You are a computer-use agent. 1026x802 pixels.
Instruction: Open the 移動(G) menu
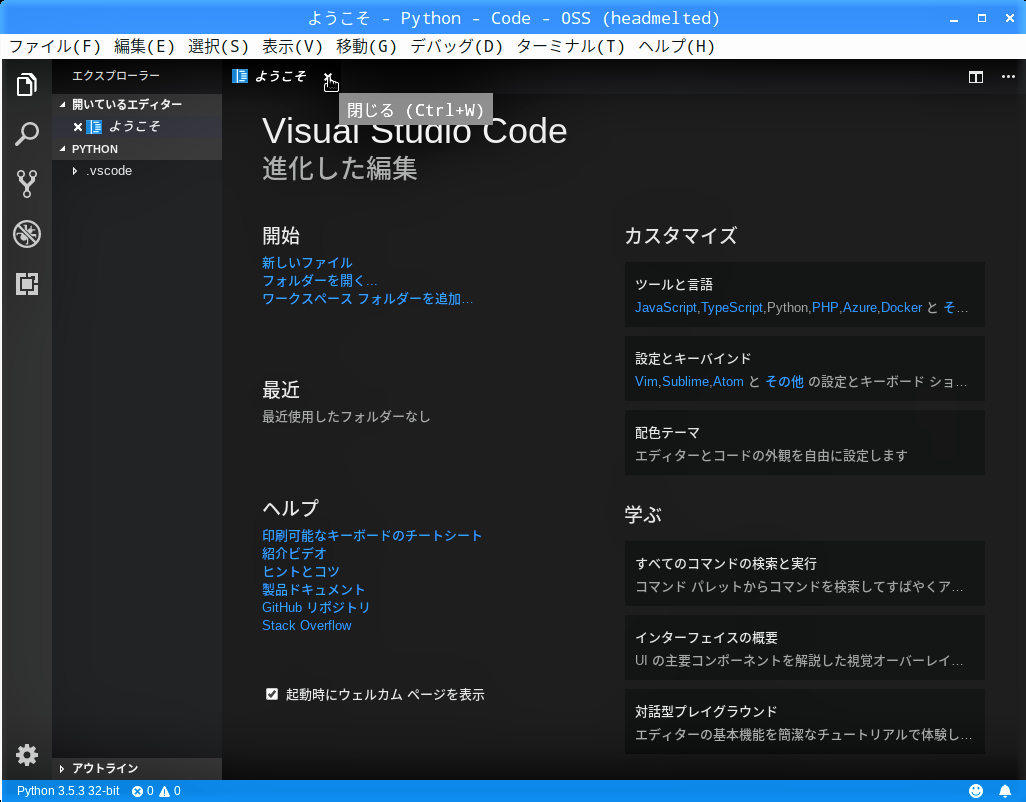coord(367,46)
